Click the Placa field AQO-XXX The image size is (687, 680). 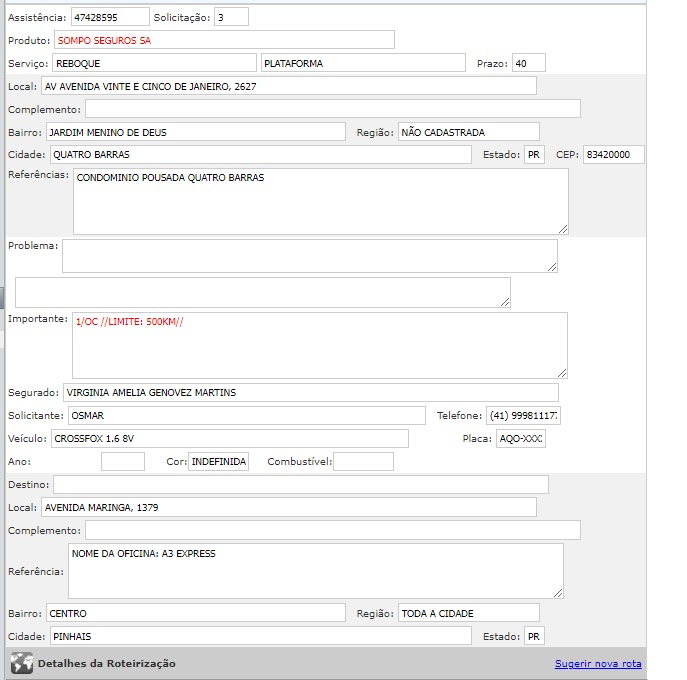point(521,438)
